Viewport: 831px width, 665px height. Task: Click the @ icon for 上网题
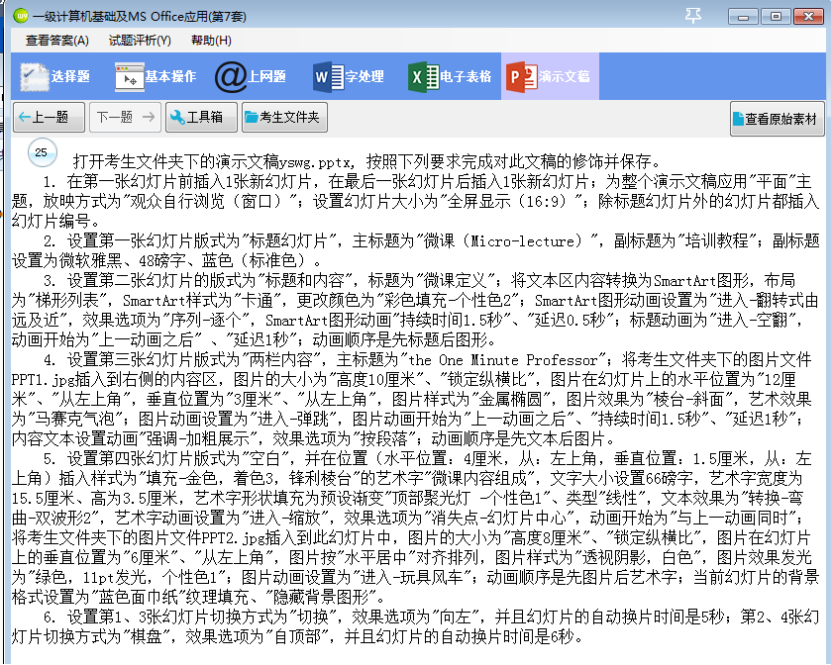pos(231,77)
